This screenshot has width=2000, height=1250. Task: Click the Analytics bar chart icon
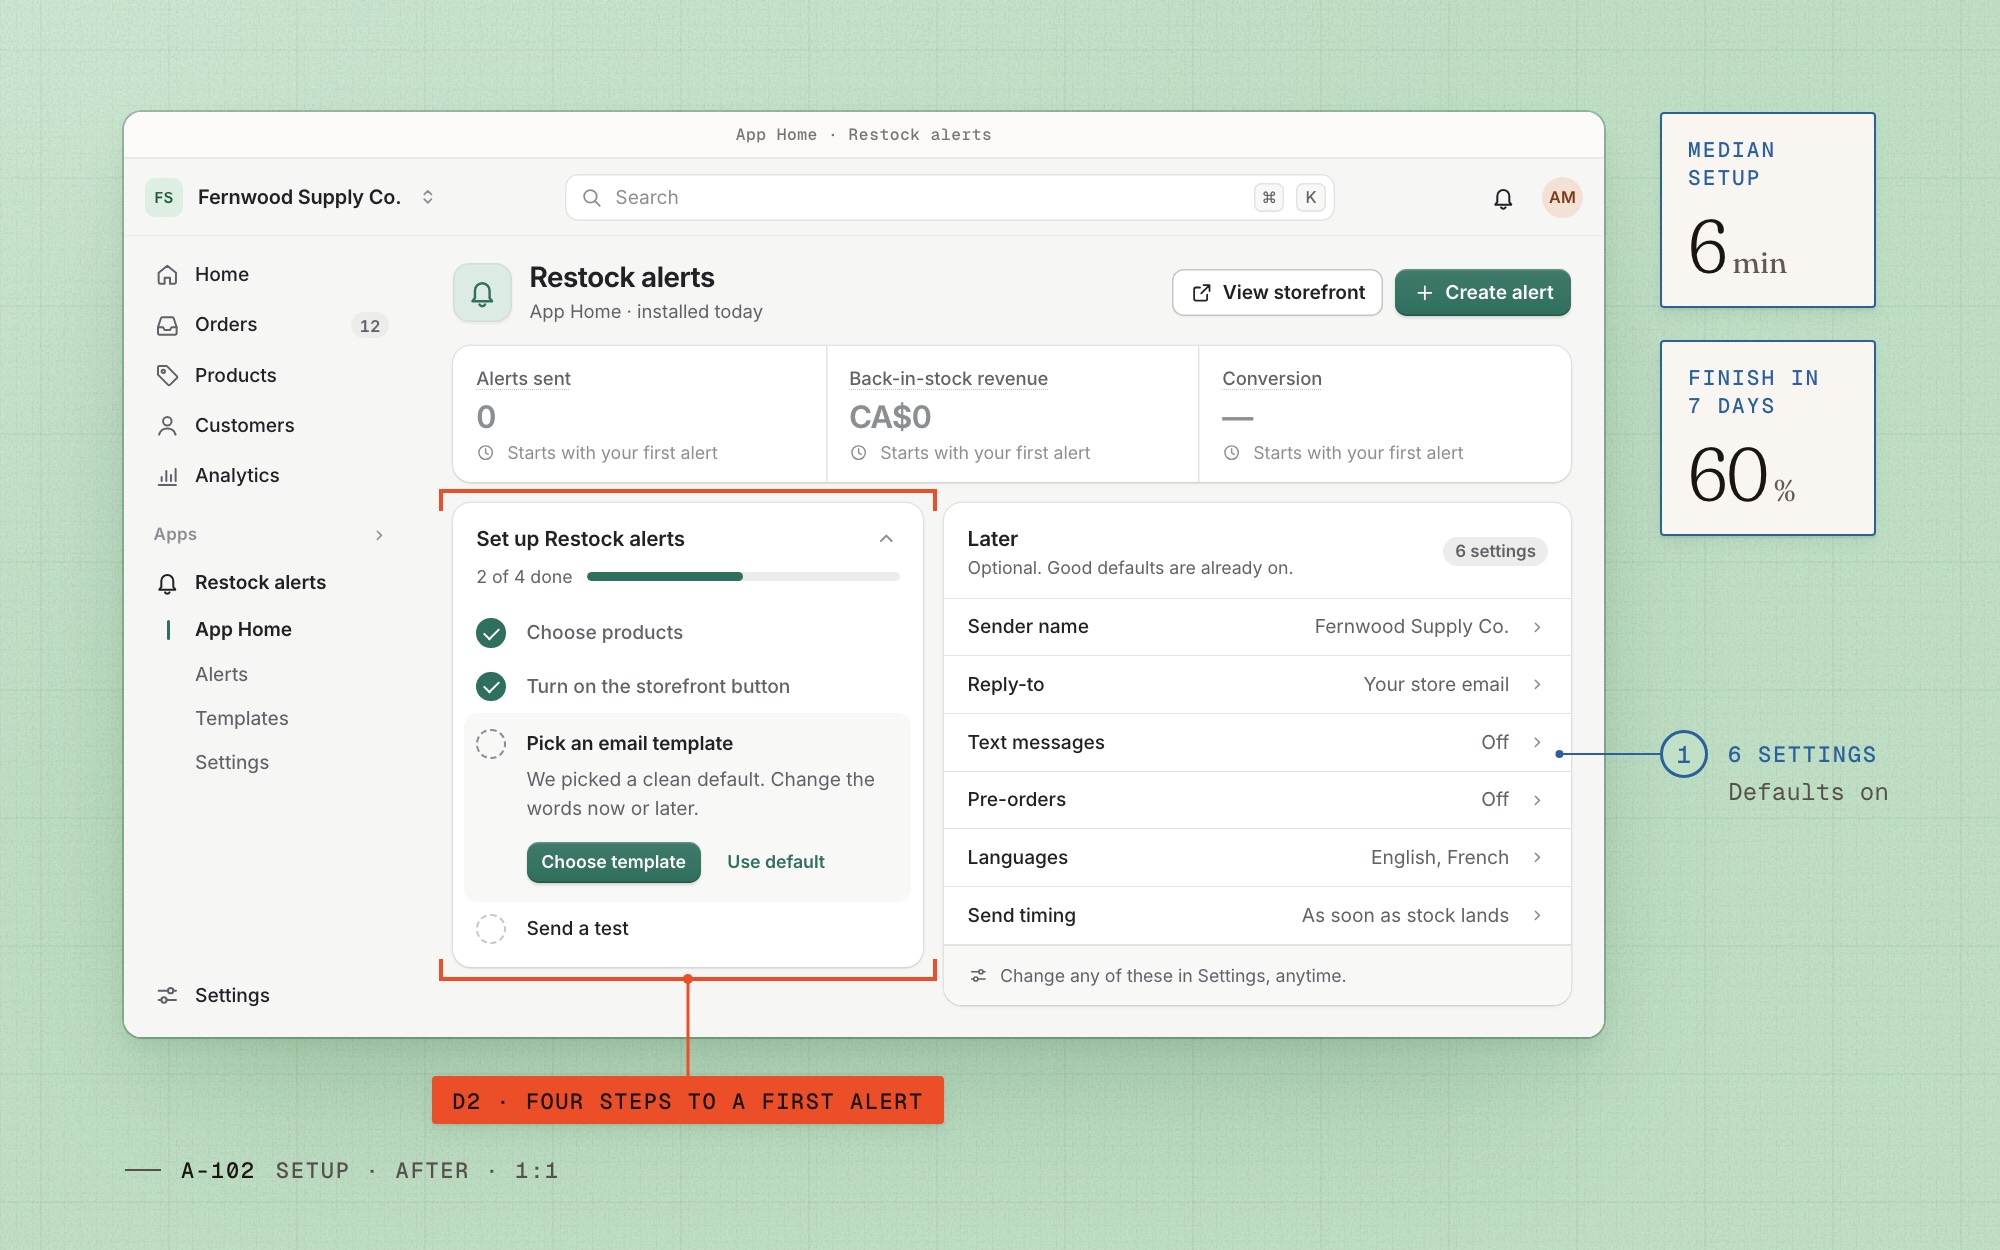click(x=167, y=476)
